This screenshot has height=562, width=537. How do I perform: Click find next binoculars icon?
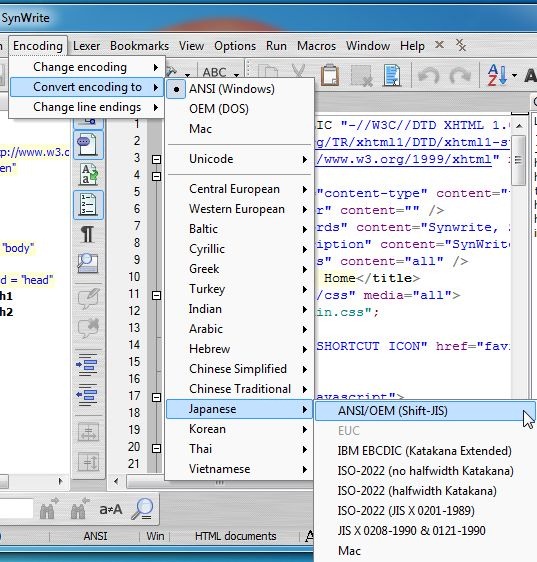click(x=49, y=508)
